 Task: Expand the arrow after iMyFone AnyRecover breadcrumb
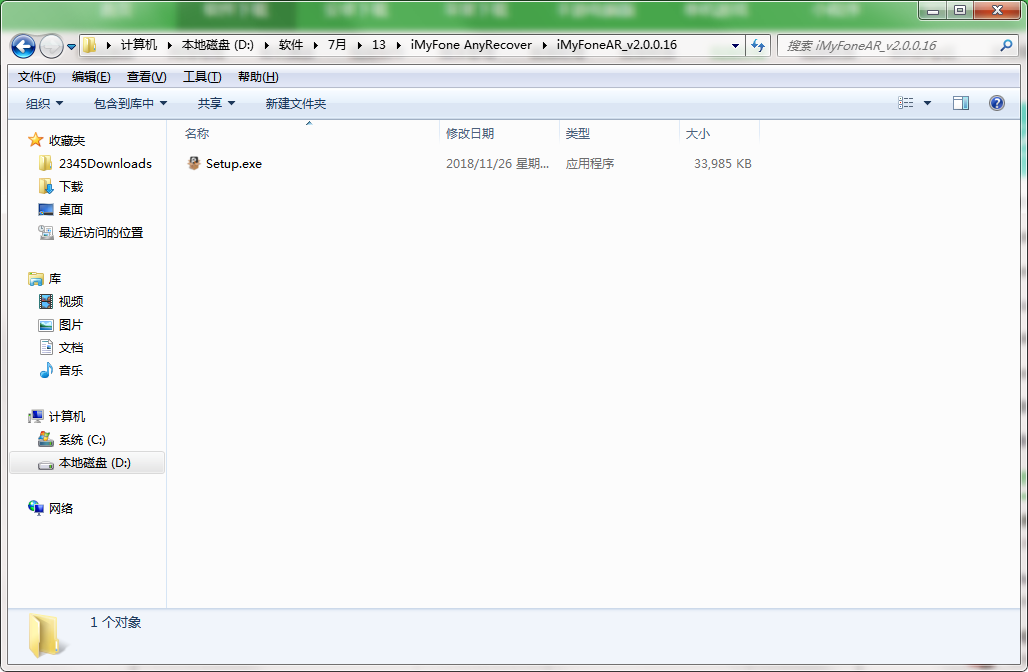[x=545, y=45]
